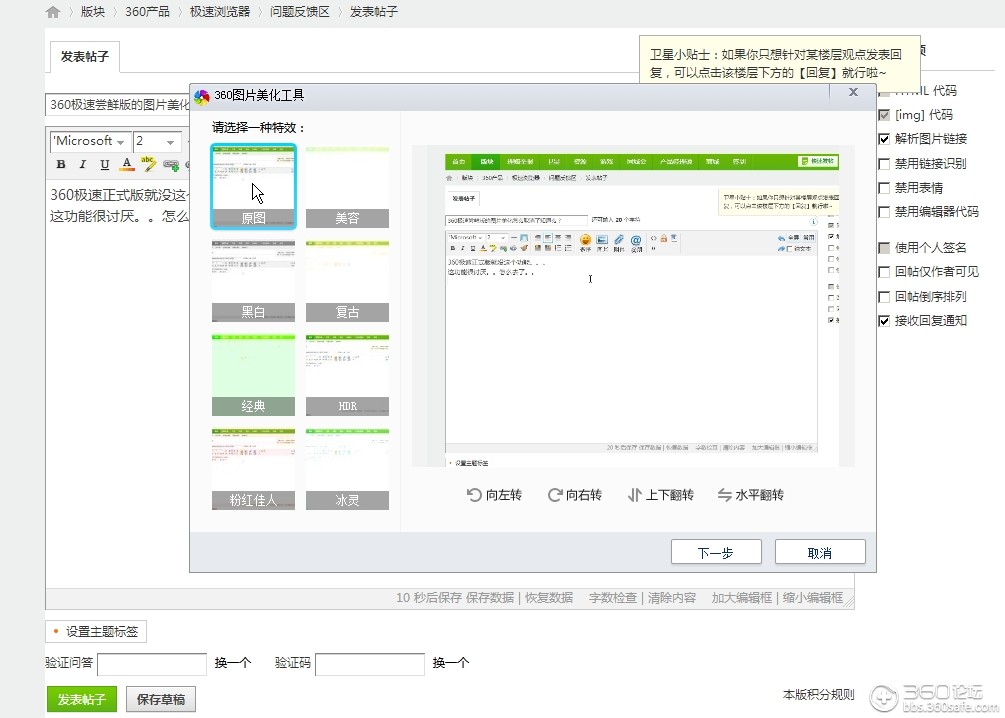1005x718 pixels.
Task: Toggle [img] 代码 checkbox
Action: click(884, 115)
